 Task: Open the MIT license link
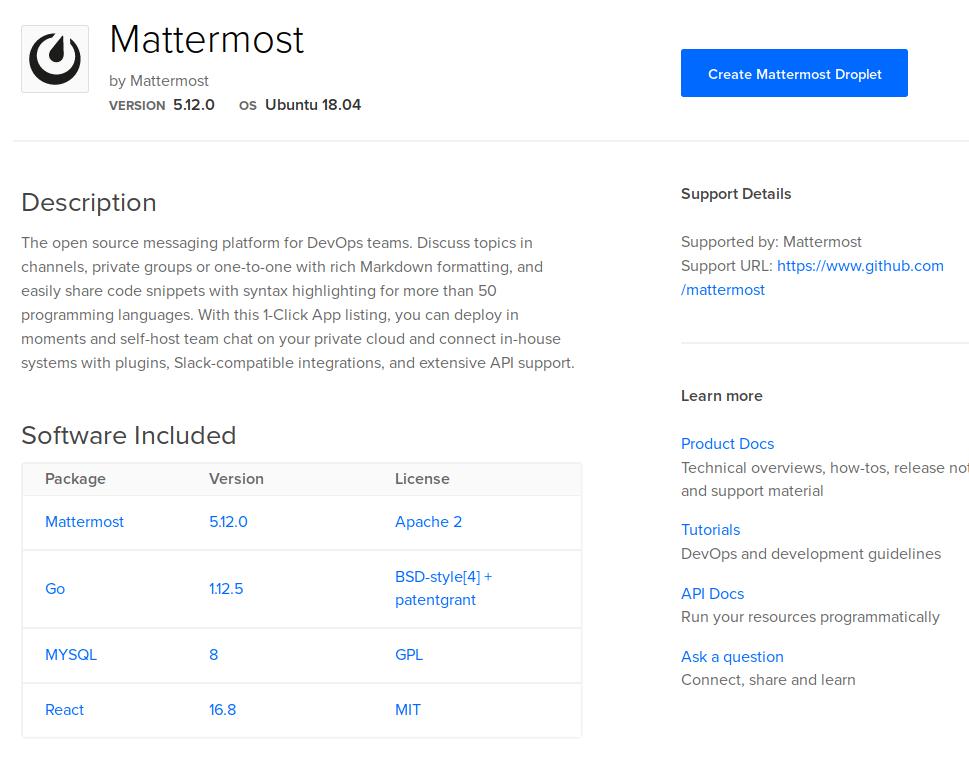click(x=407, y=710)
